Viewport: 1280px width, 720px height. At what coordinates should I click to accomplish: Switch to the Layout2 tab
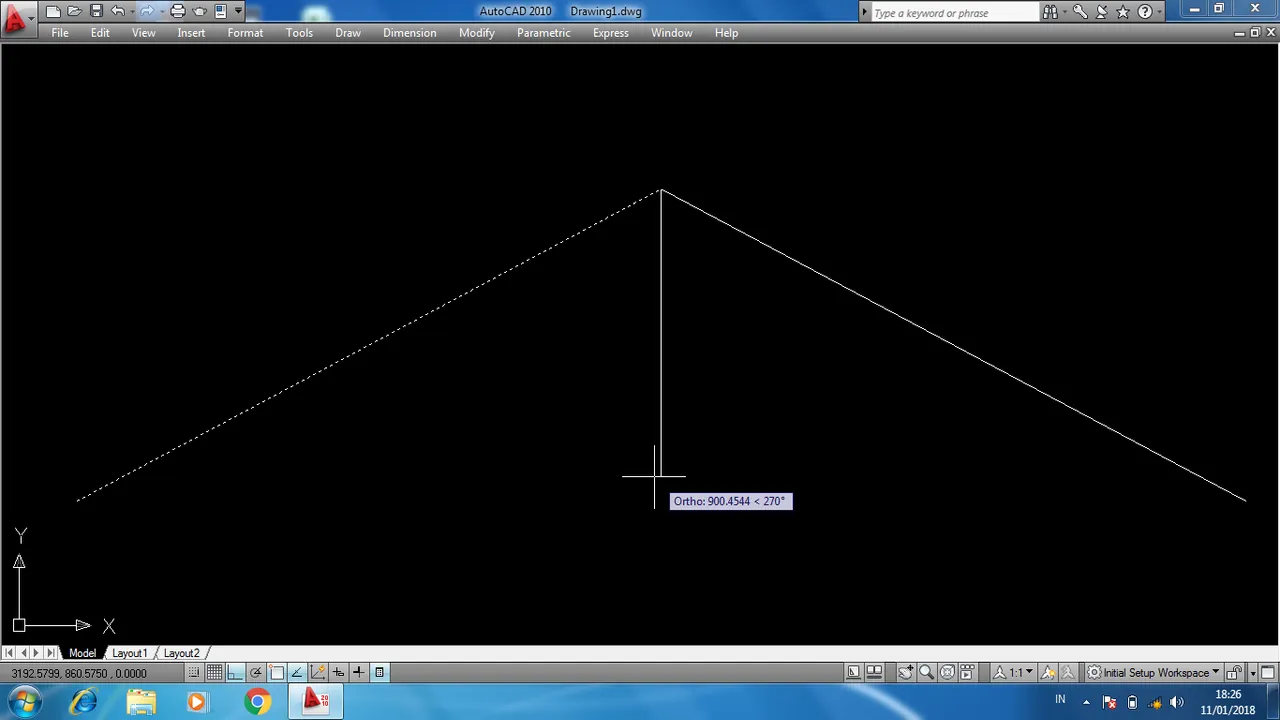[181, 653]
